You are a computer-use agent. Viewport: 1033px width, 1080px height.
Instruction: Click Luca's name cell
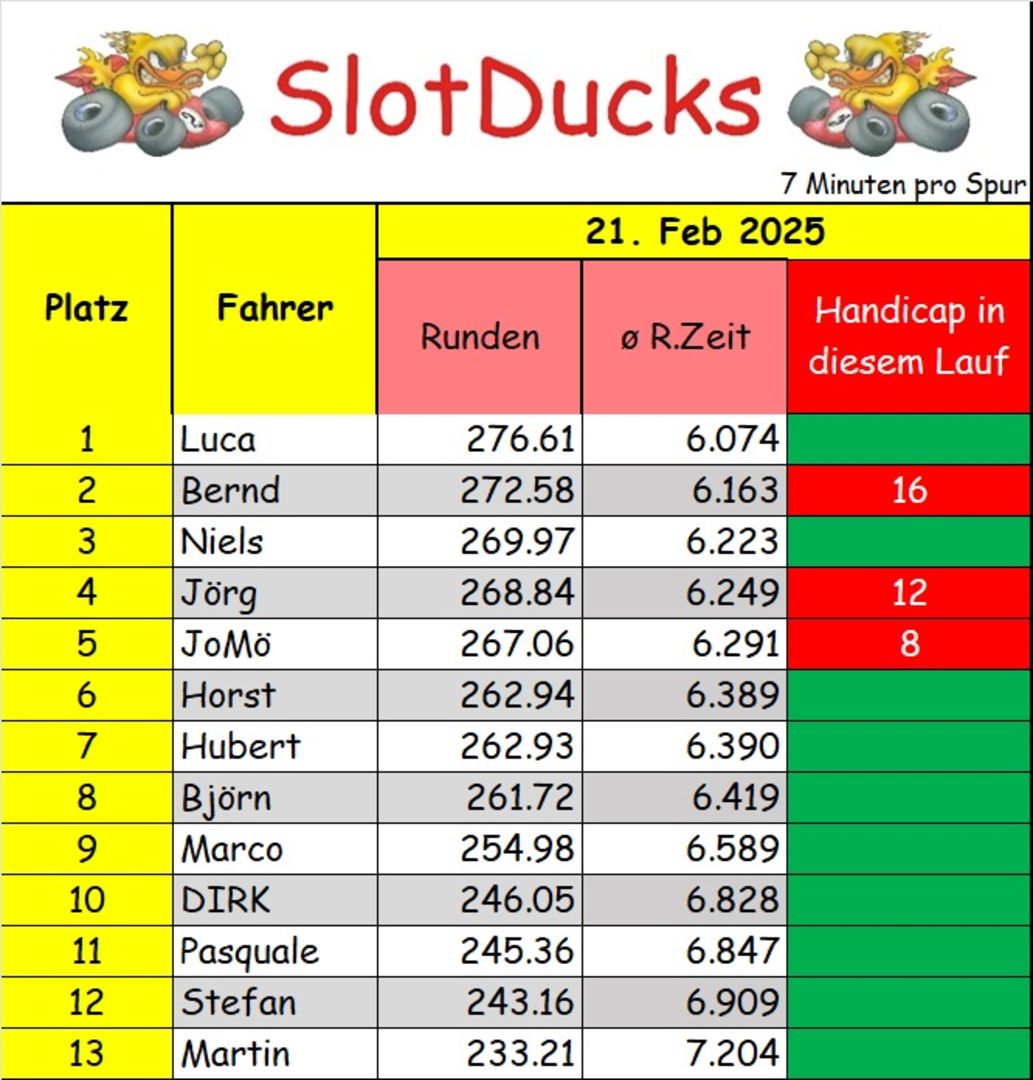(275, 439)
